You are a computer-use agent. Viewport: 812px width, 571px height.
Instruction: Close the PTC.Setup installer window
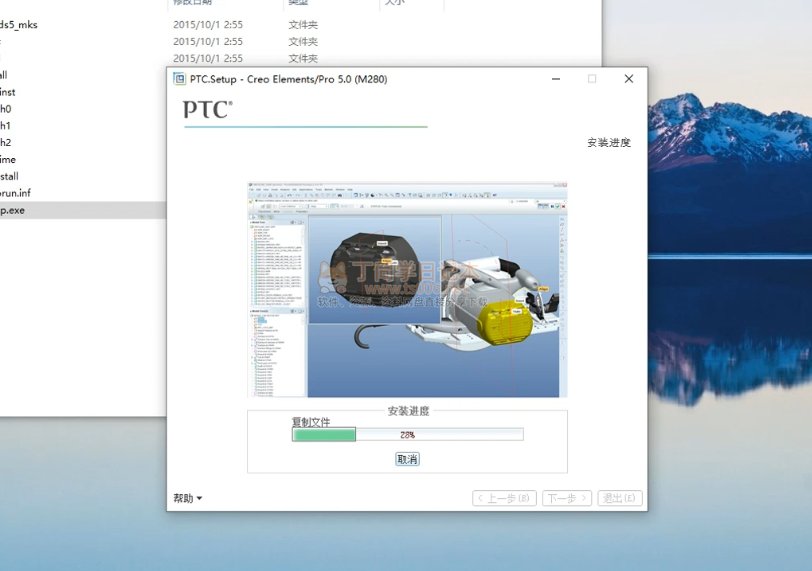pyautogui.click(x=629, y=79)
